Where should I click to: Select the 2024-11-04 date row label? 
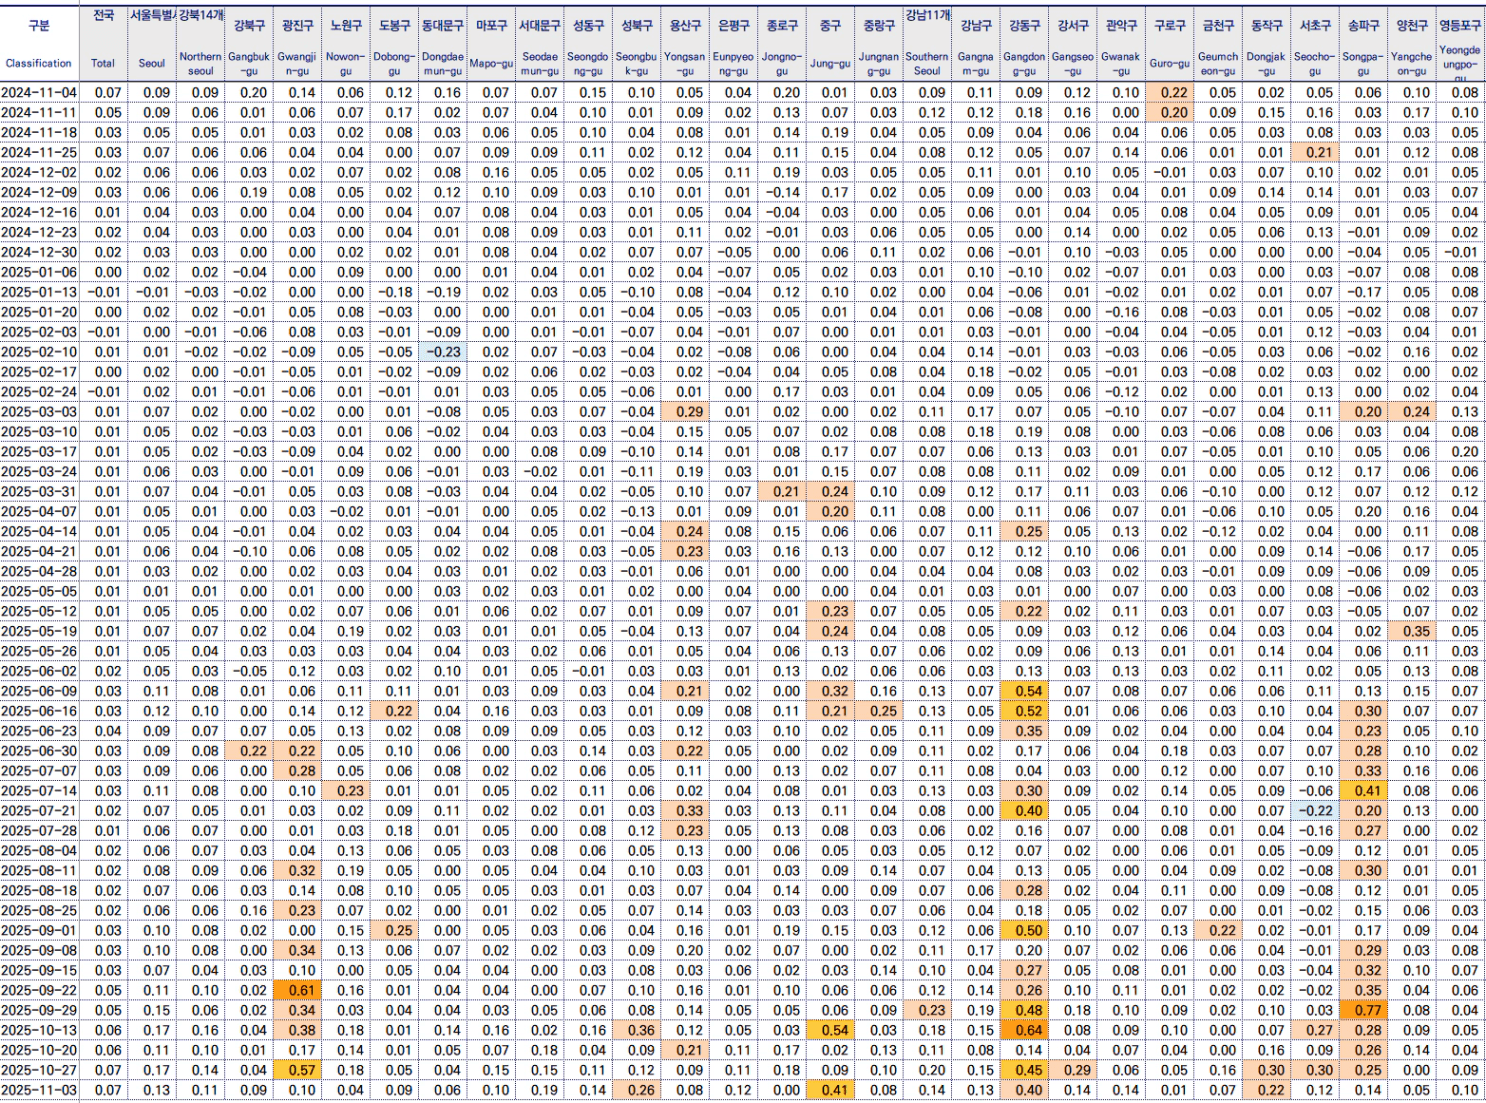[x=39, y=92]
